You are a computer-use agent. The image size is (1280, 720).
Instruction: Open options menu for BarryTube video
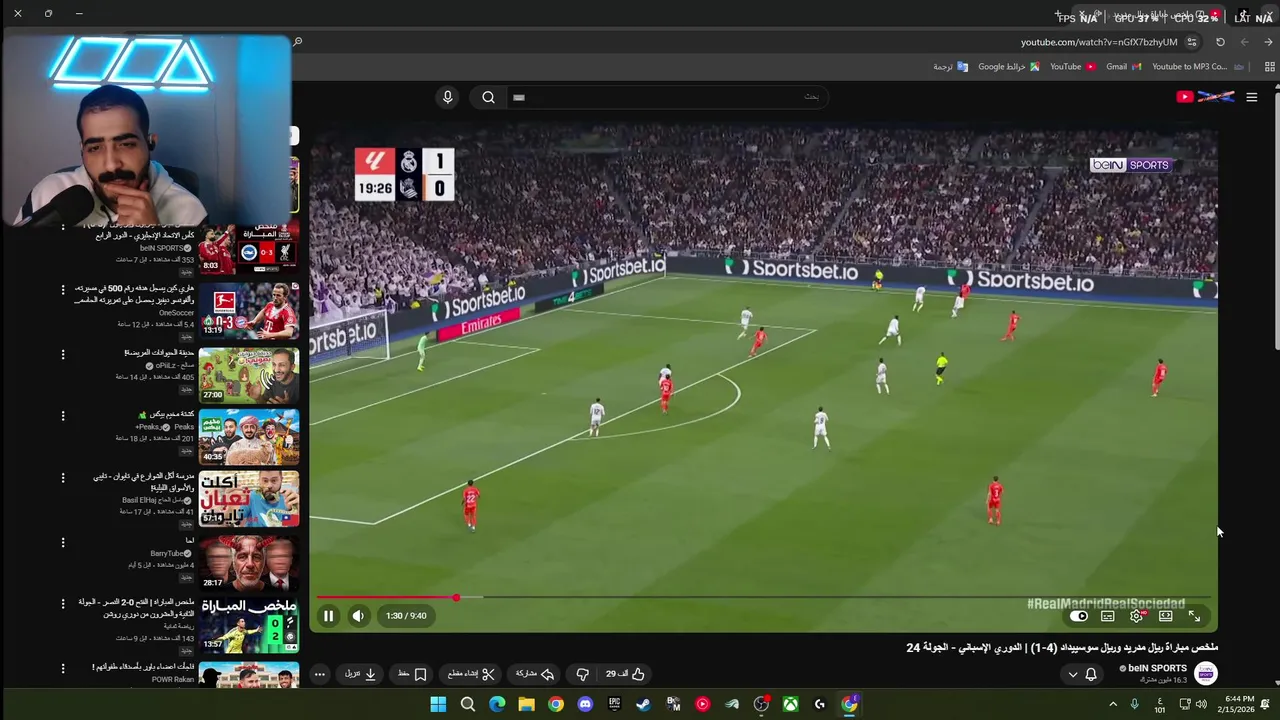click(x=63, y=542)
